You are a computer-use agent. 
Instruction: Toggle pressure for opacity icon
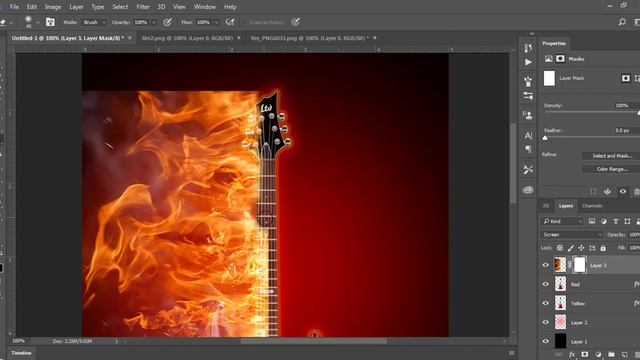(x=167, y=22)
